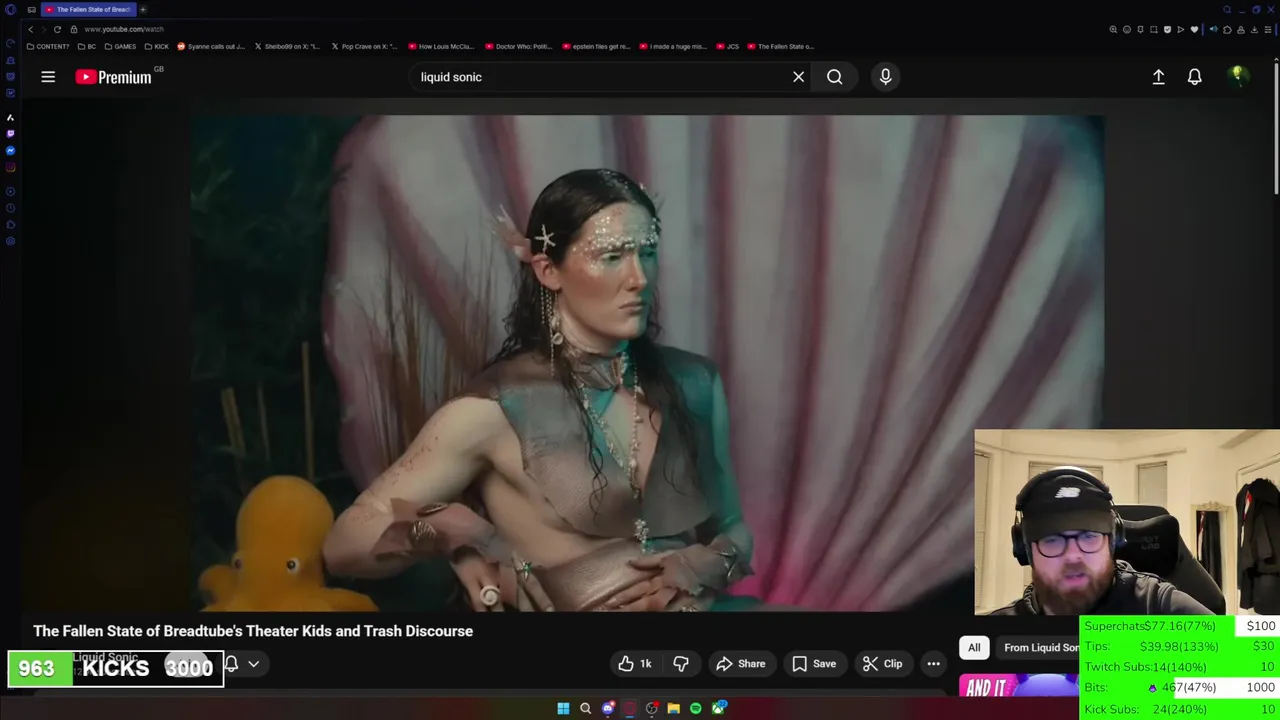
Task: Open the ad blocker shield icon
Action: pos(1167,30)
